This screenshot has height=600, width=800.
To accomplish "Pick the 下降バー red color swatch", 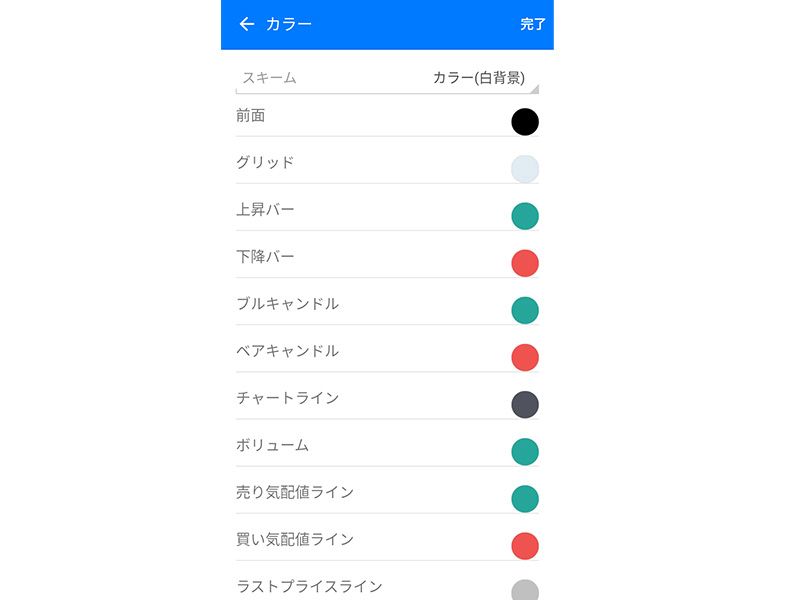I will 525,263.
